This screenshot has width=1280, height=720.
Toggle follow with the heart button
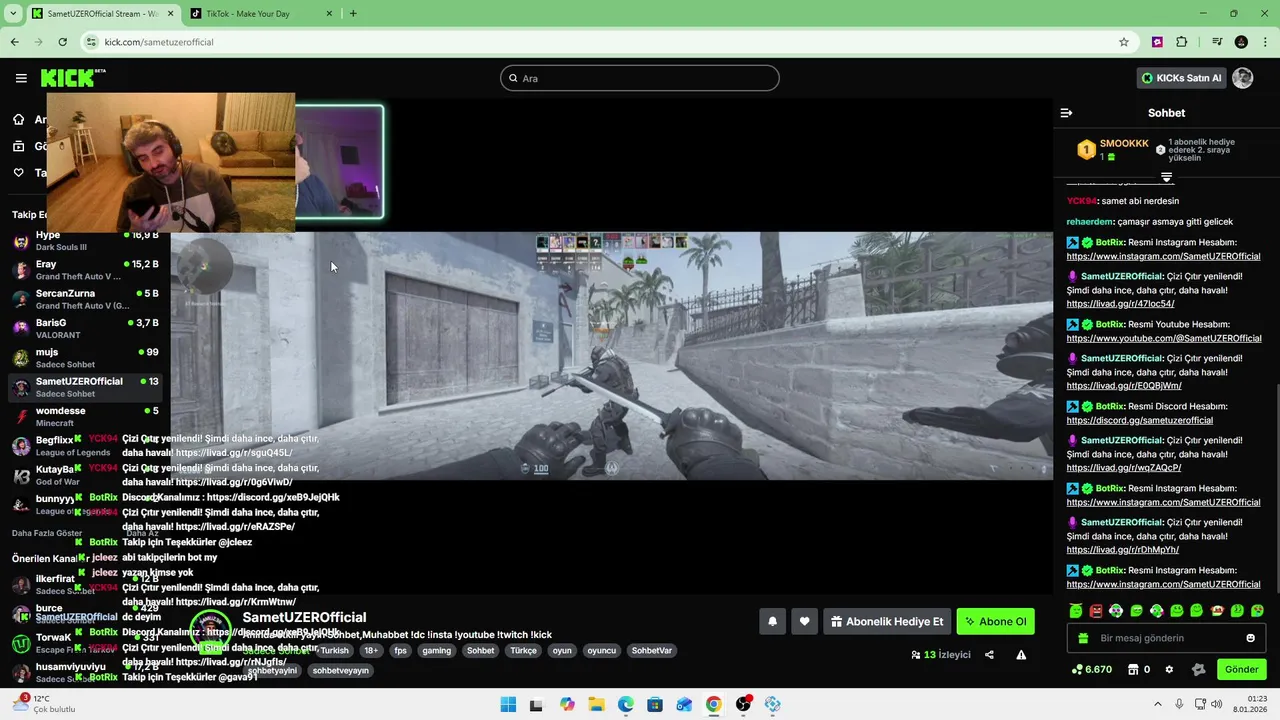(804, 621)
